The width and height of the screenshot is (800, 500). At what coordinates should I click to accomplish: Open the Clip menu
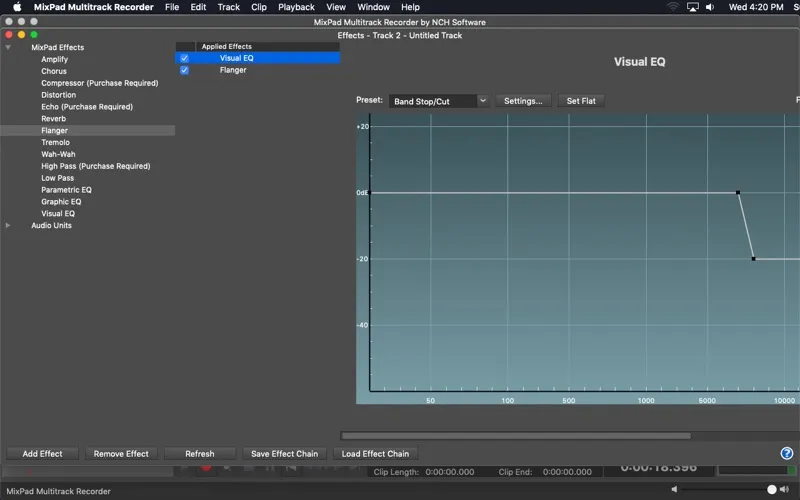[259, 7]
